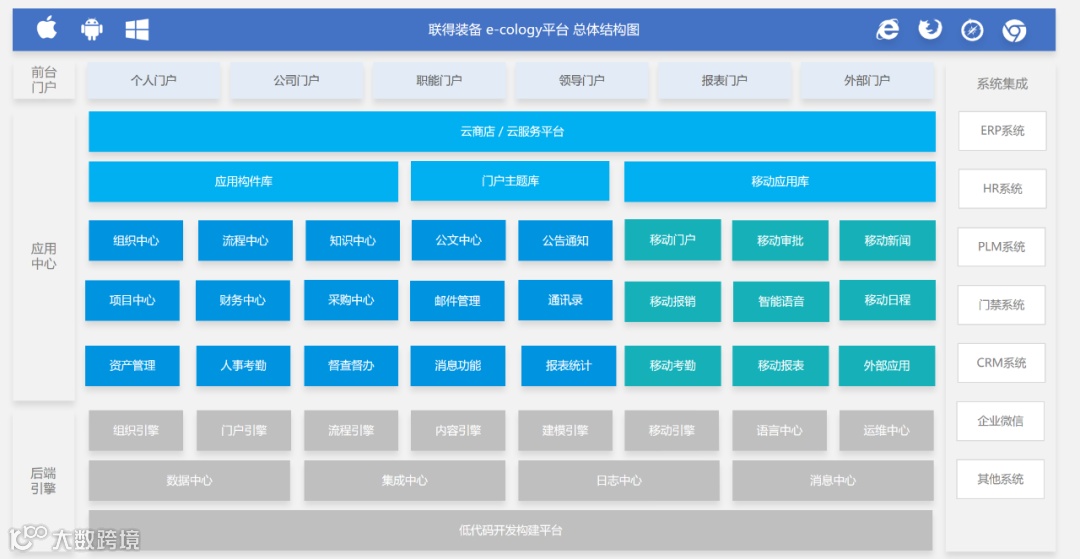The image size is (1080, 559).
Task: Click the 移动审批 tile
Action: point(780,240)
